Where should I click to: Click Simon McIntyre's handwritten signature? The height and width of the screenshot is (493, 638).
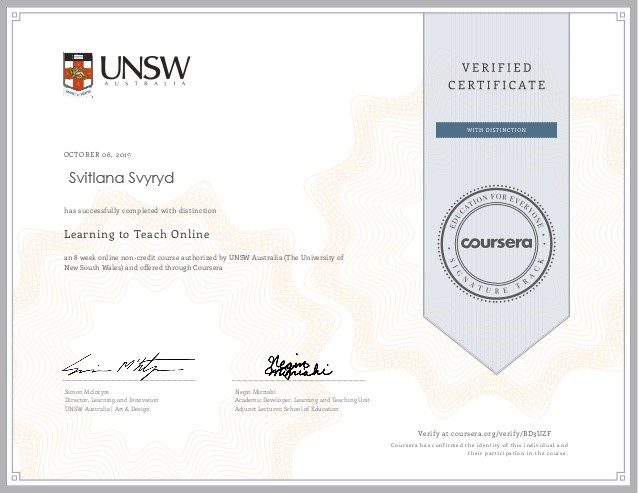pyautogui.click(x=128, y=366)
